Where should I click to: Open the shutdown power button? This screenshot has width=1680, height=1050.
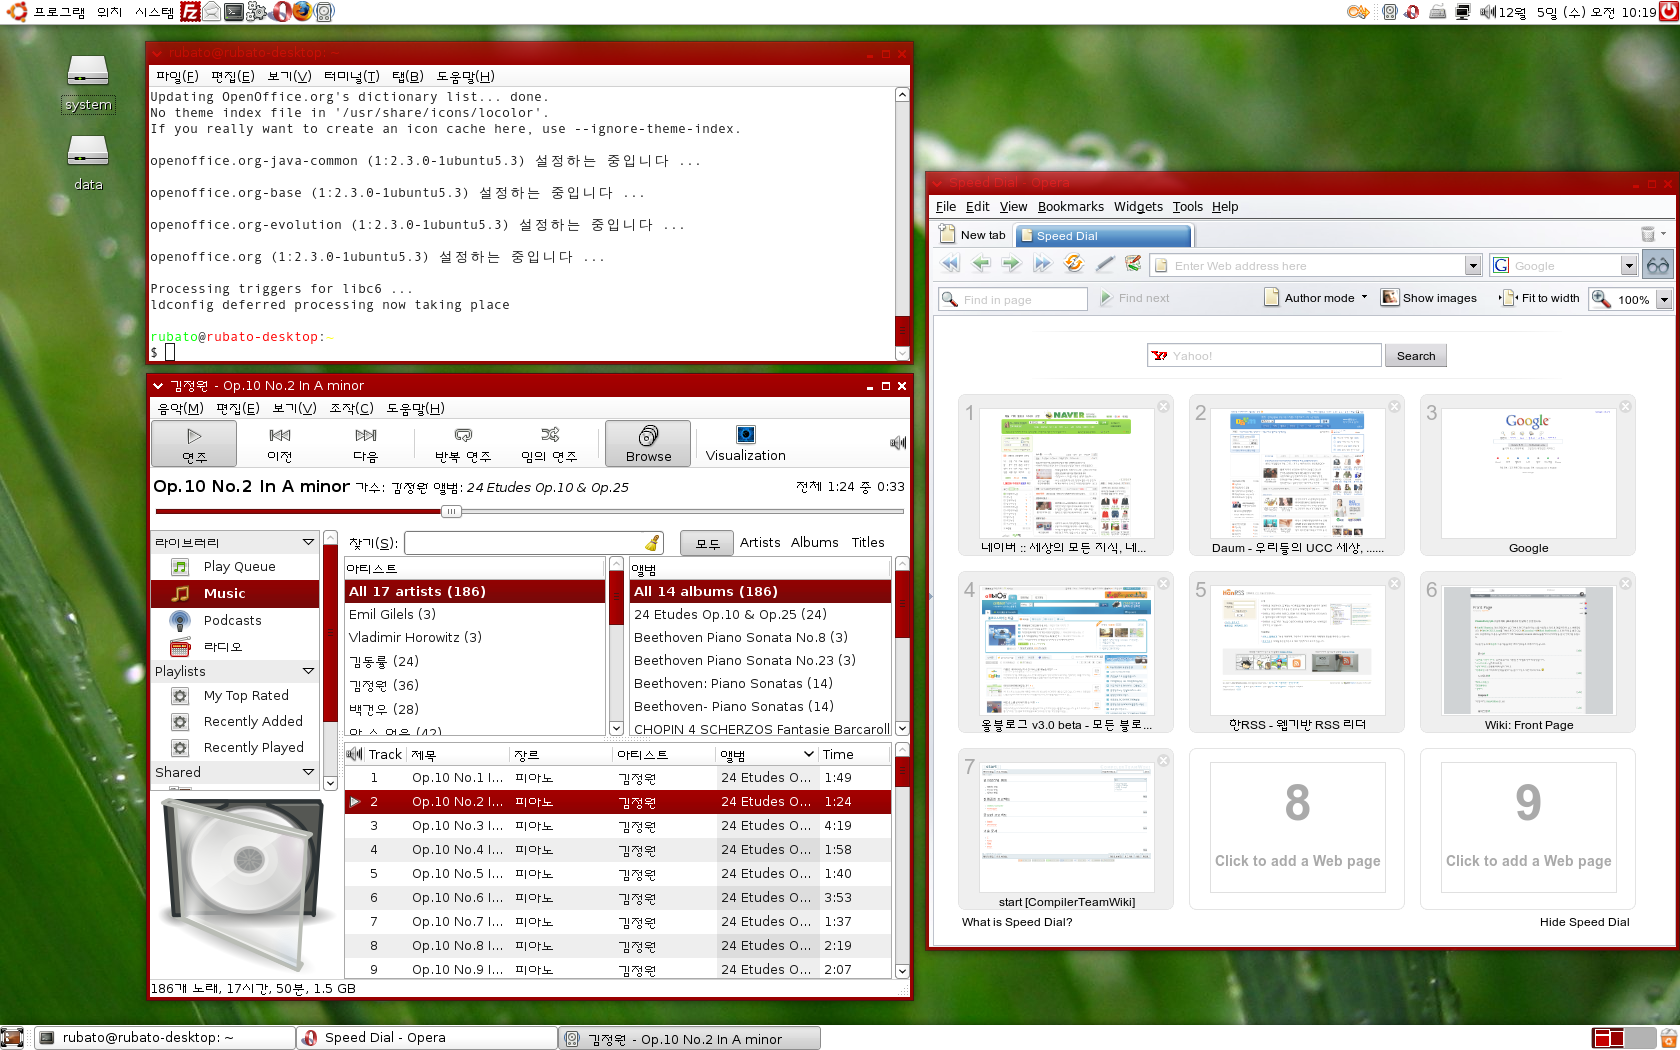tap(1668, 12)
